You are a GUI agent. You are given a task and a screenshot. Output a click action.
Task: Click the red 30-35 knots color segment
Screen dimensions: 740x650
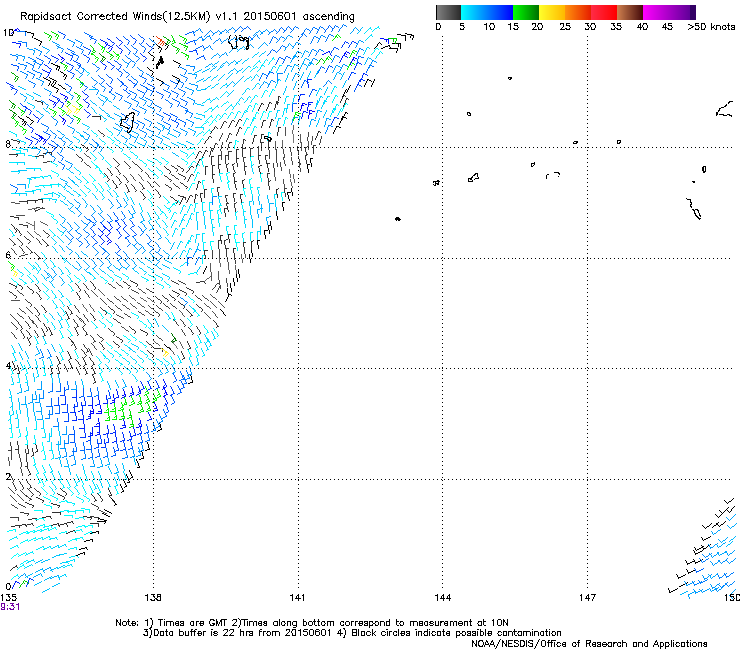604,12
